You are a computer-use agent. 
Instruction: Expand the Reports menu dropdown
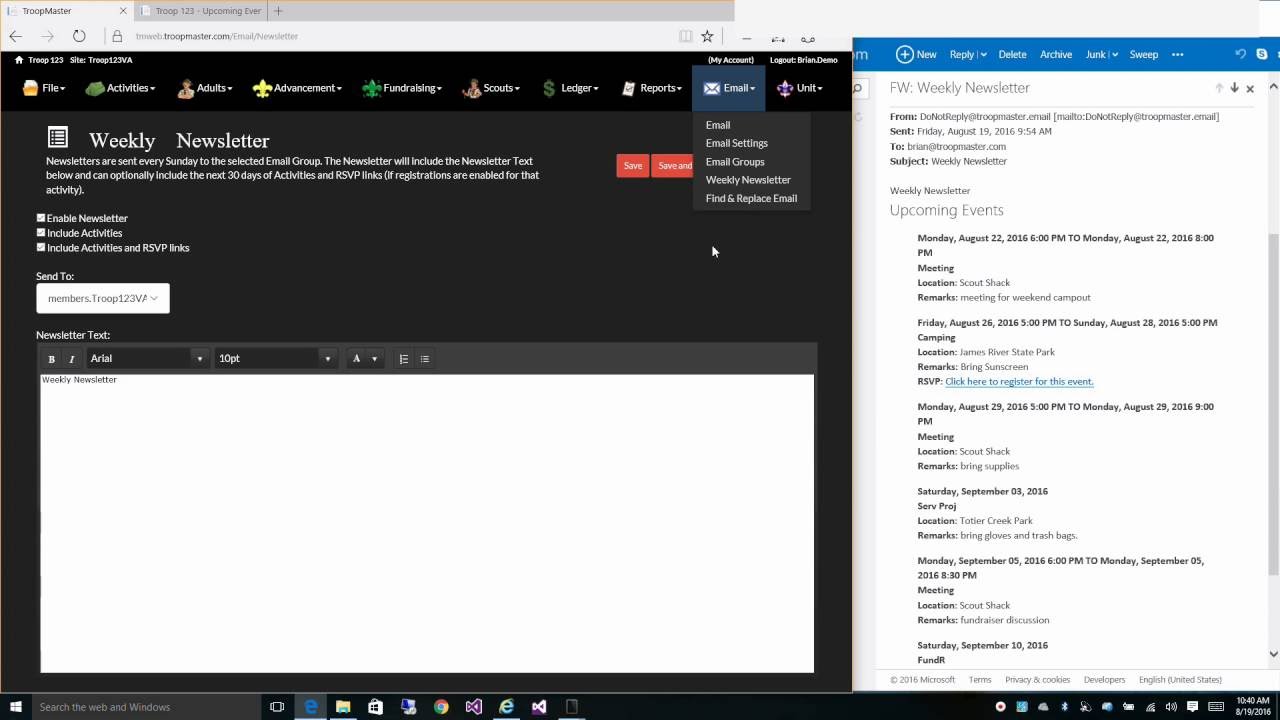tap(652, 88)
